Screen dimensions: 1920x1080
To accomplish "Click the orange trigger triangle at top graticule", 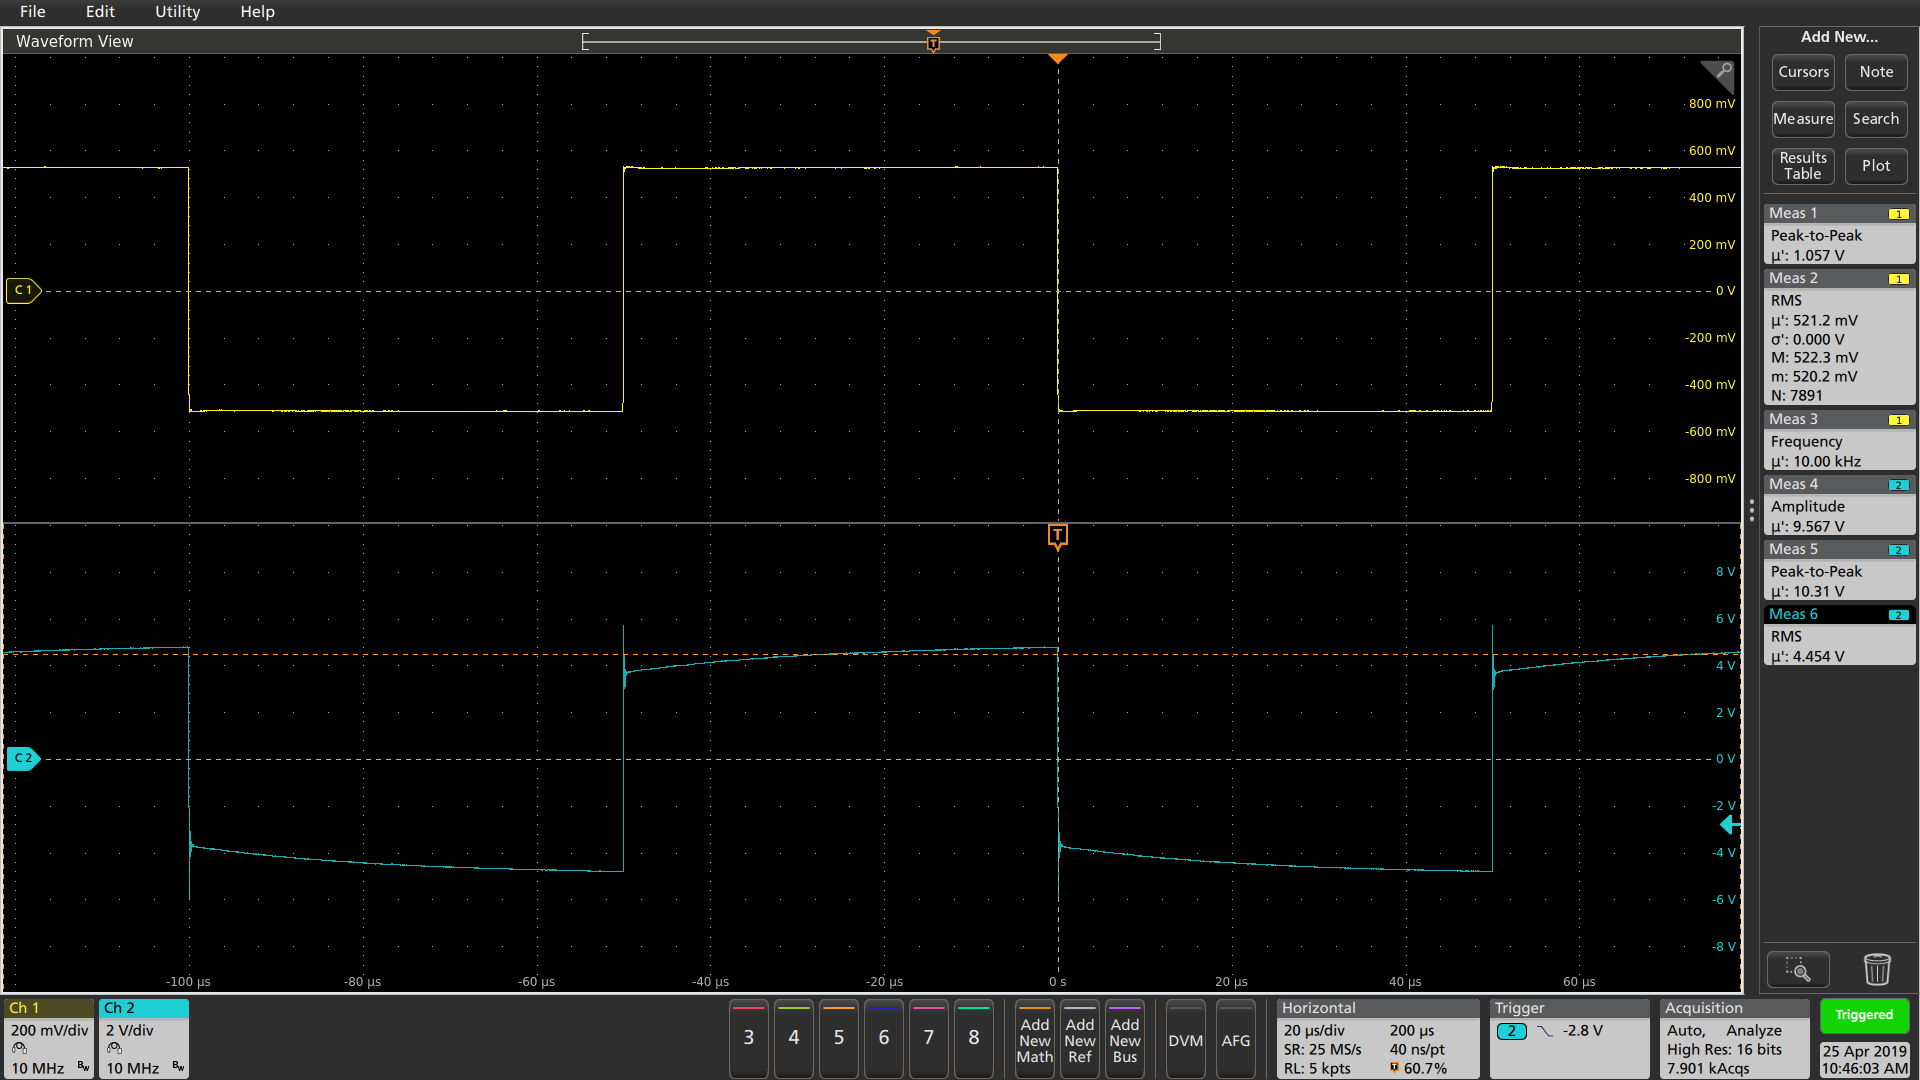I will click(1057, 59).
